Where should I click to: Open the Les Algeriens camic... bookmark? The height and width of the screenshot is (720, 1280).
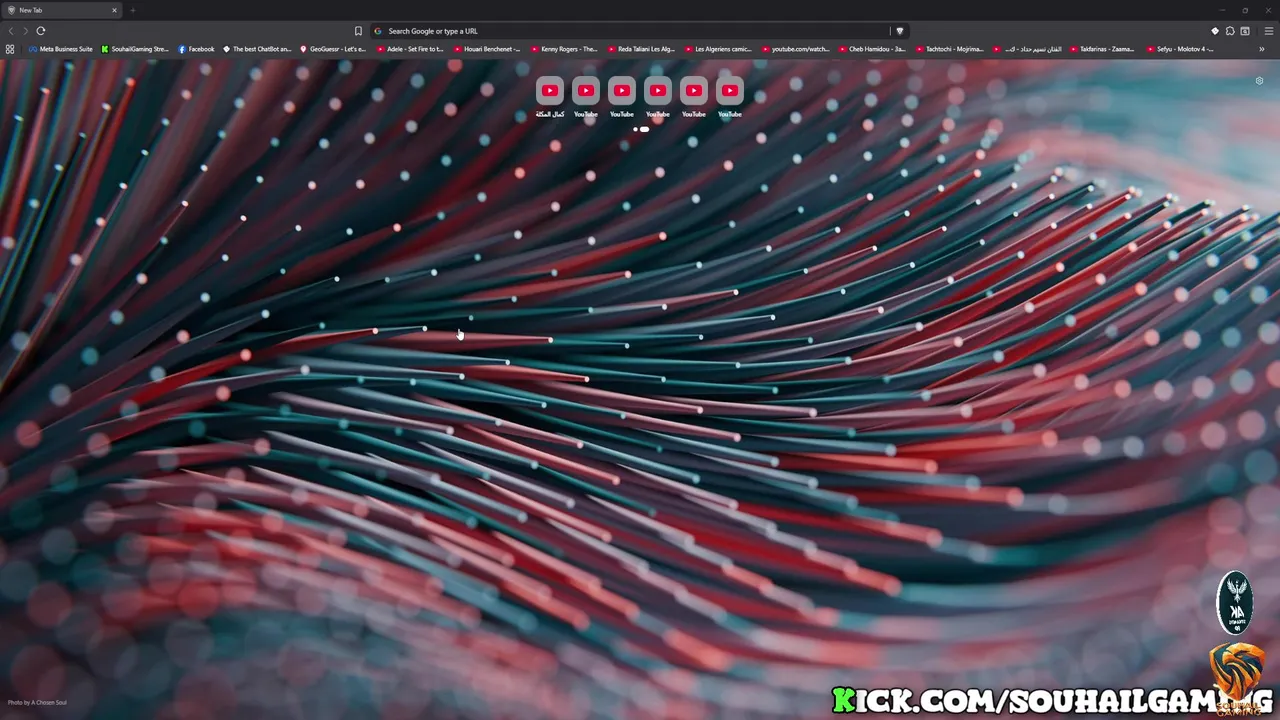point(718,49)
